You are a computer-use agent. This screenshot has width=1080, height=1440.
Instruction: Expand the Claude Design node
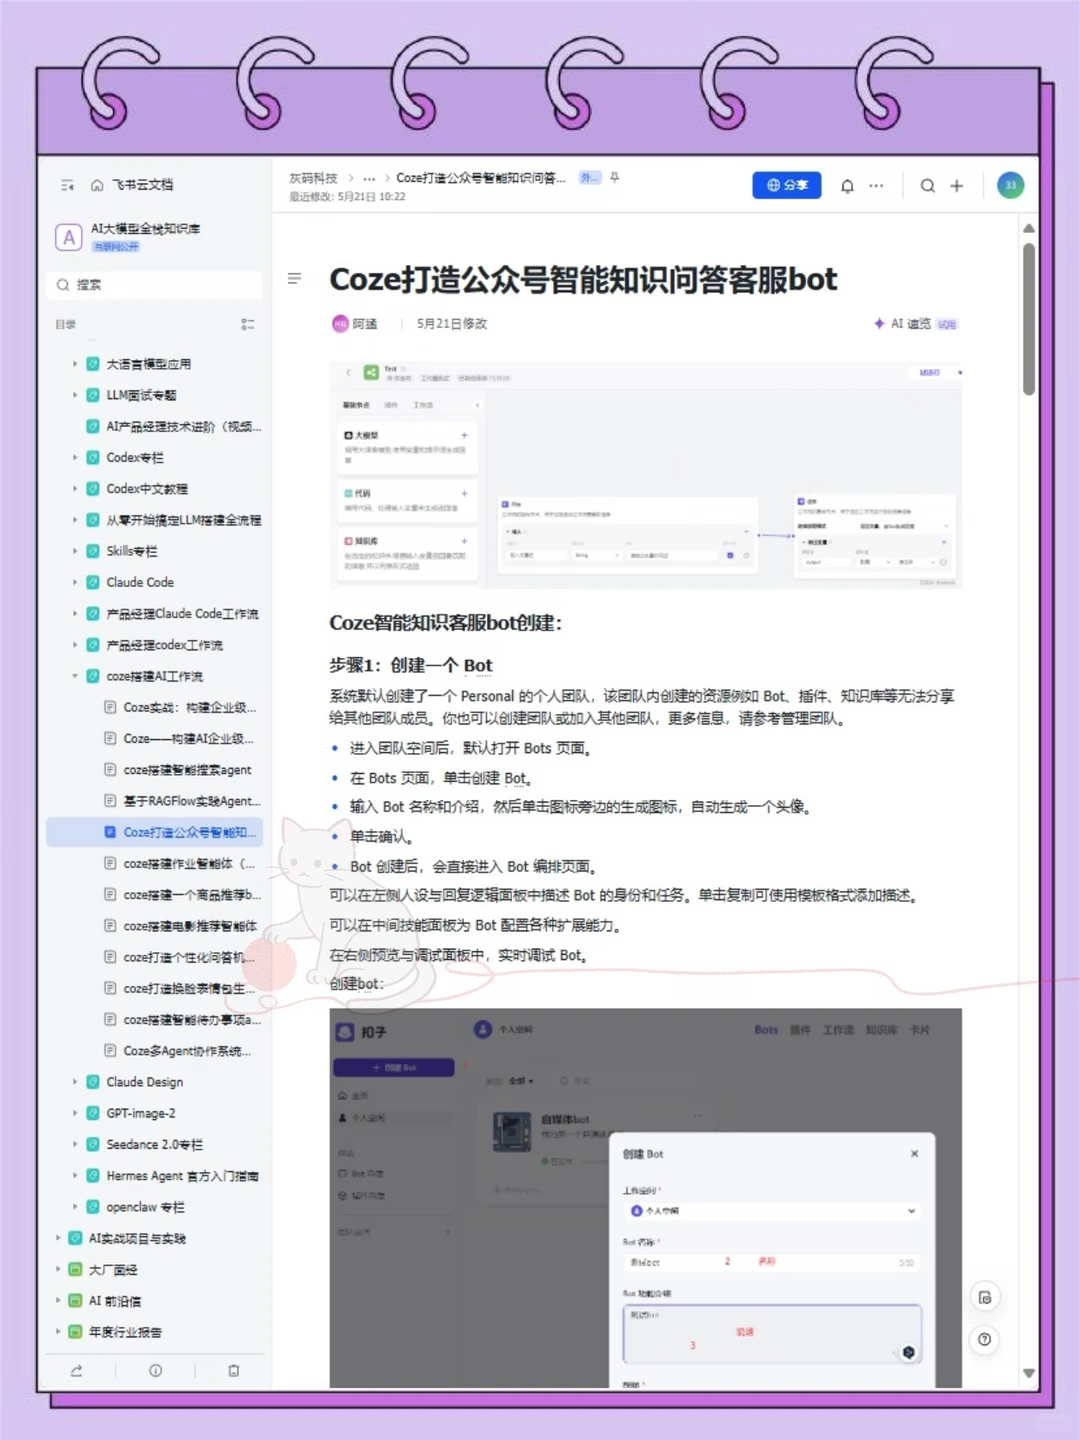[x=74, y=1082]
